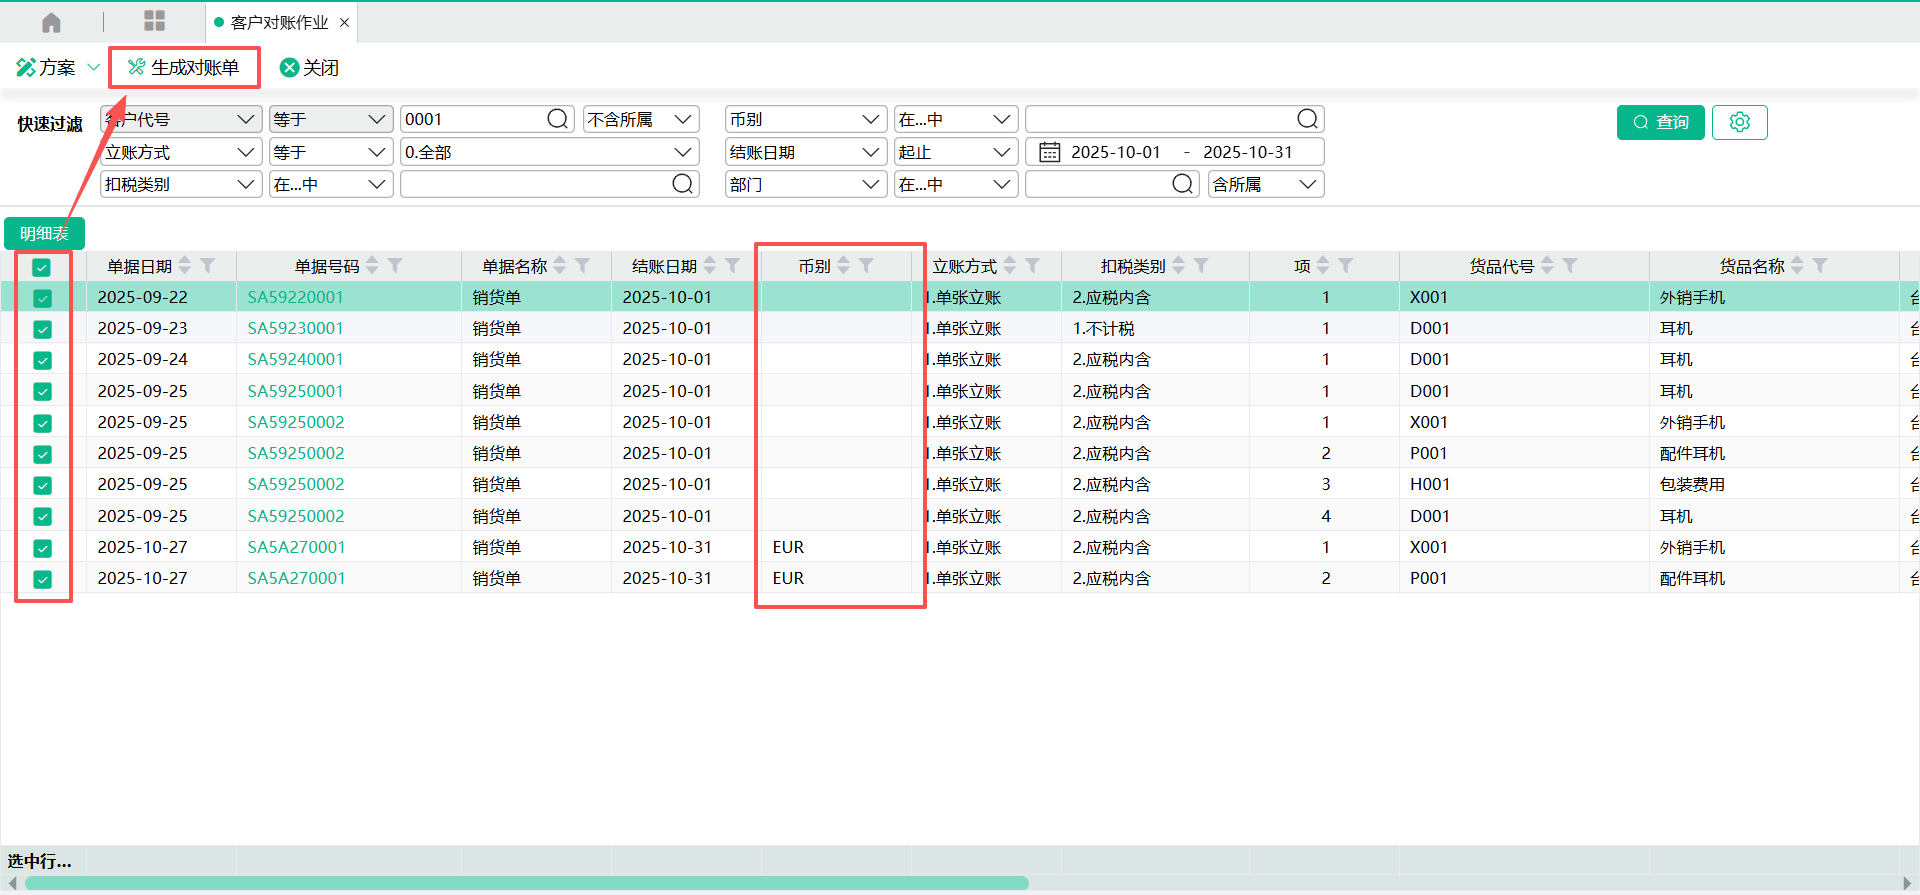Expand the 方案 dropdown arrow

point(94,67)
